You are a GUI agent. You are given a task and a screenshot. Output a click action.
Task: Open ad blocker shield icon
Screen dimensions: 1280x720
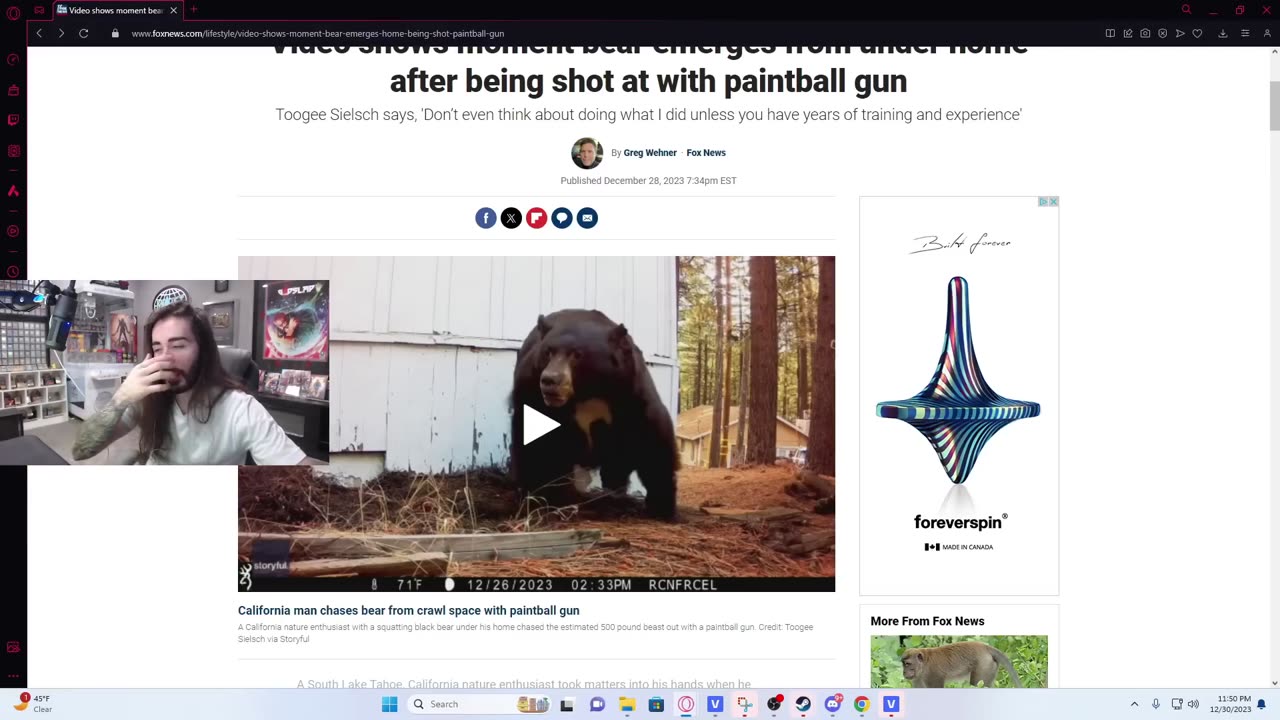point(1162,33)
